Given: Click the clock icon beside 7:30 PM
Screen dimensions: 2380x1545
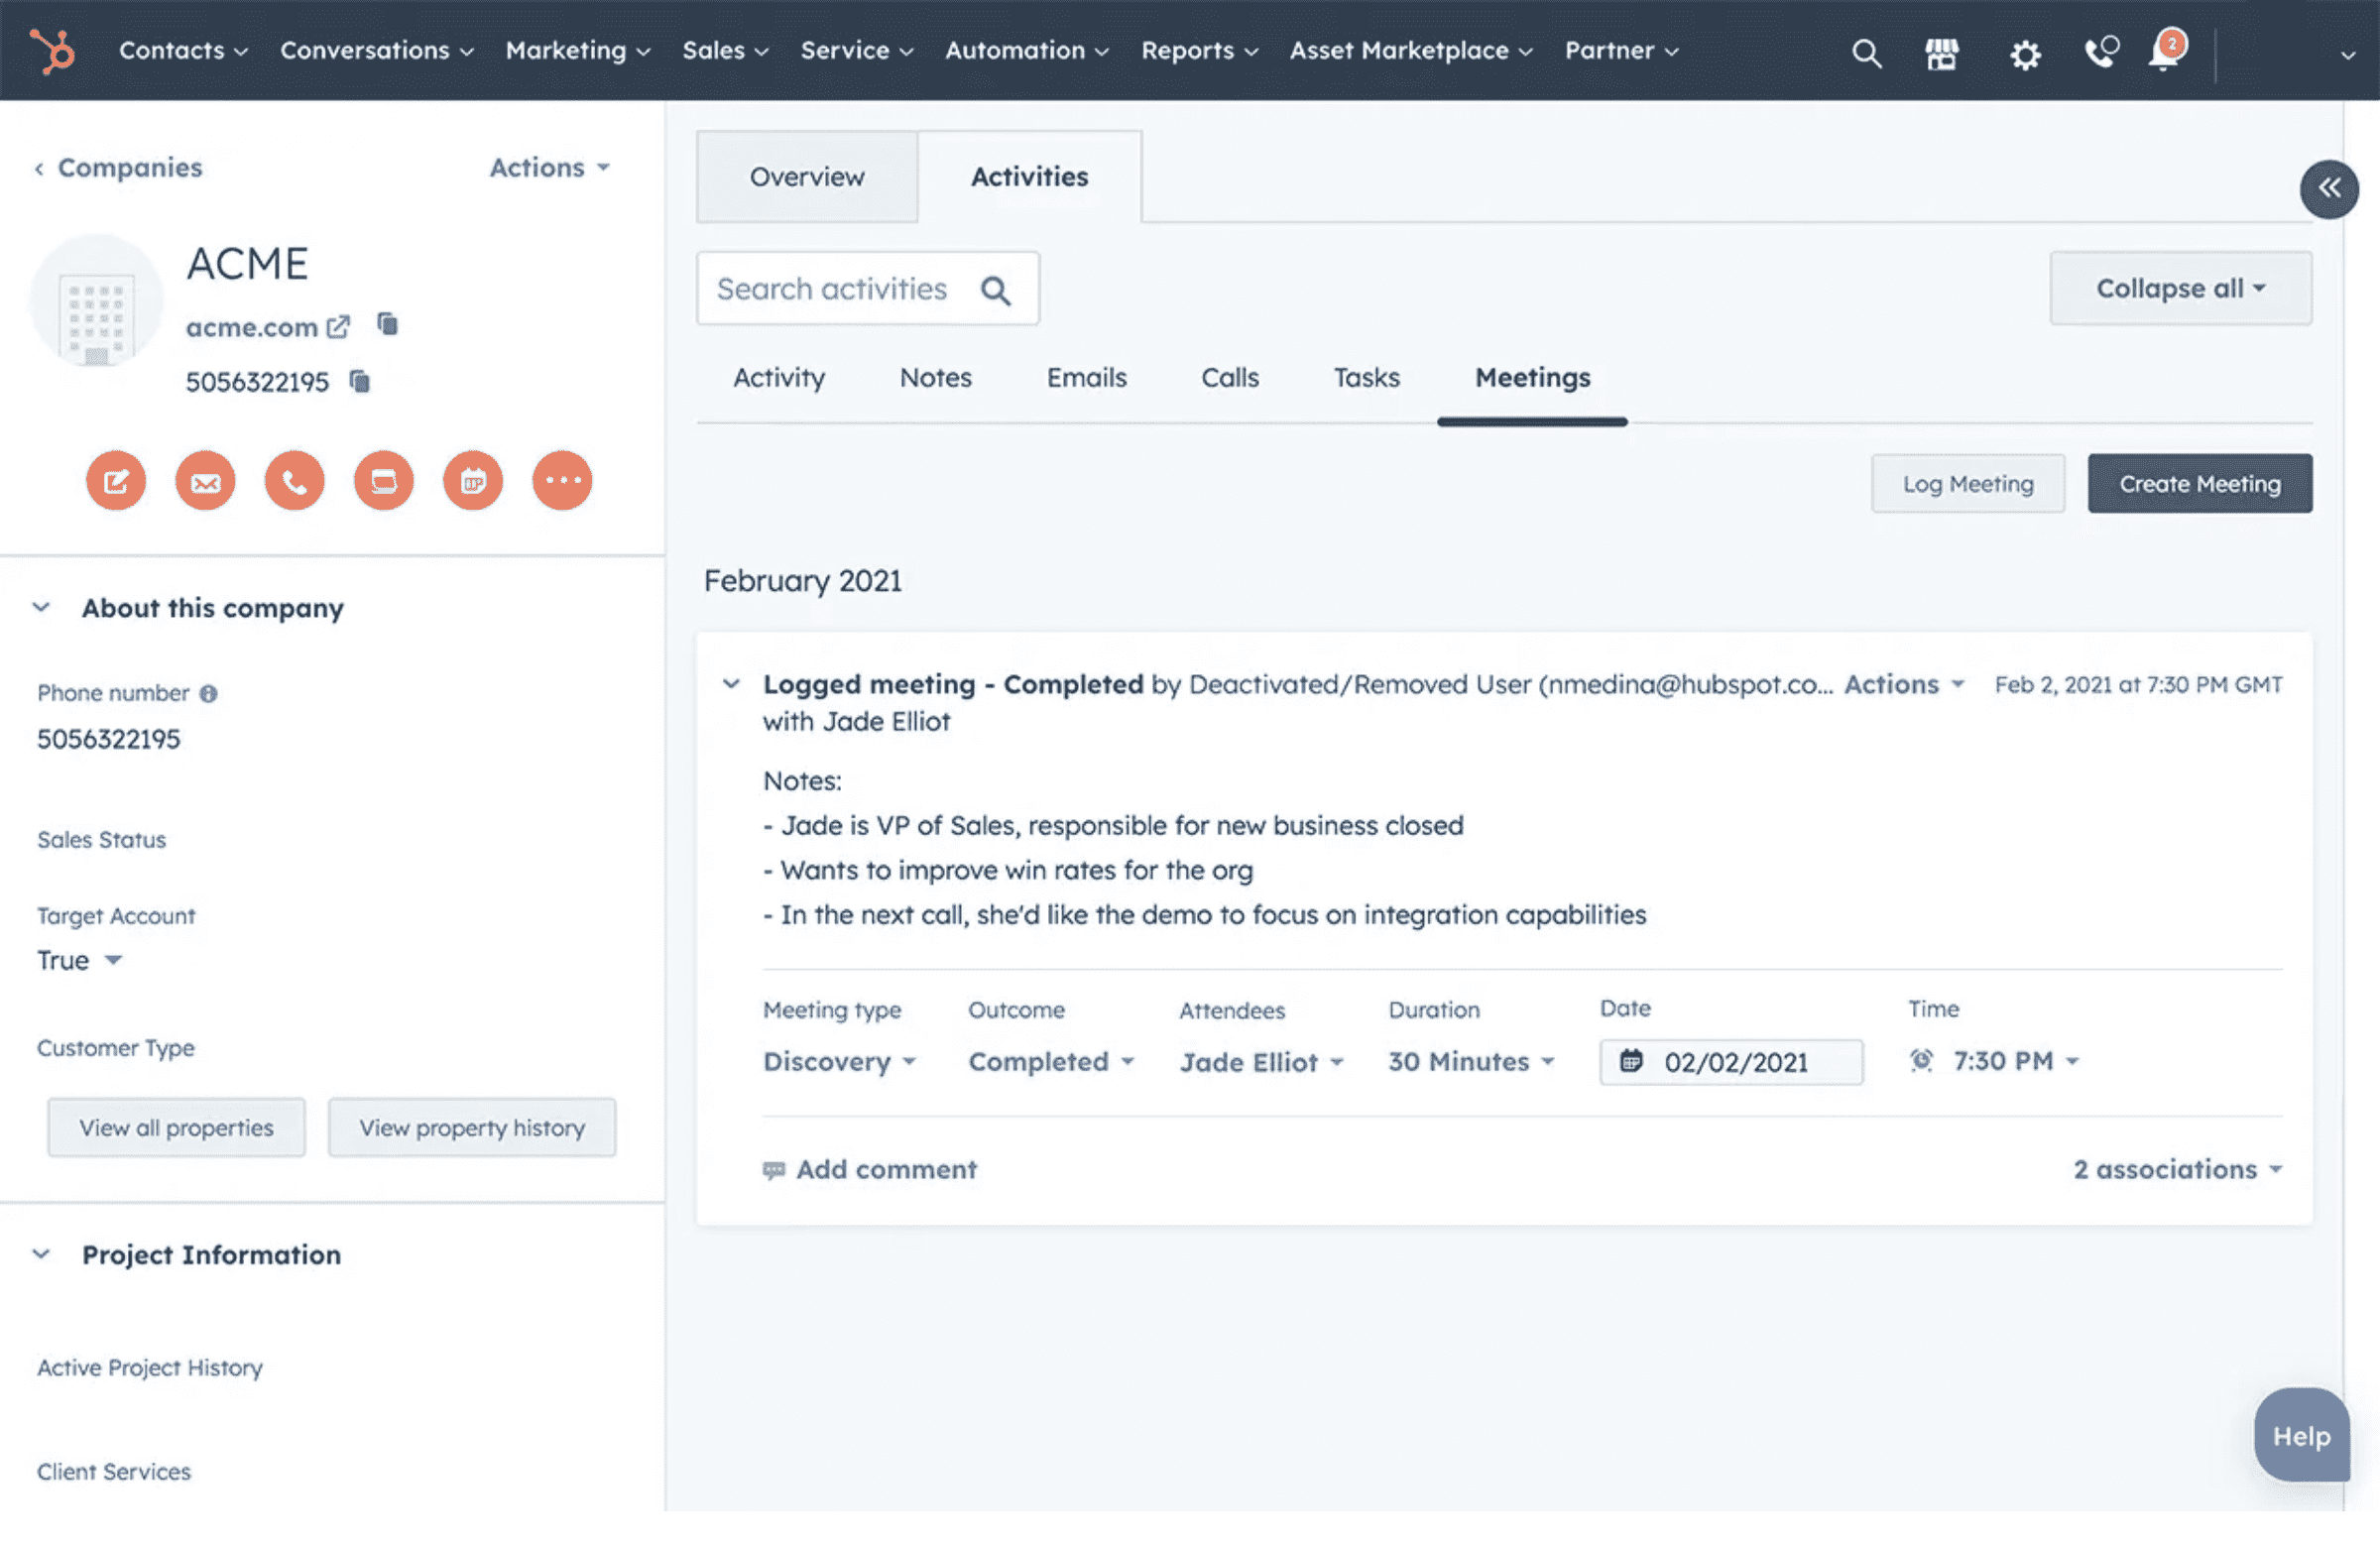Looking at the screenshot, I should tap(1921, 1059).
